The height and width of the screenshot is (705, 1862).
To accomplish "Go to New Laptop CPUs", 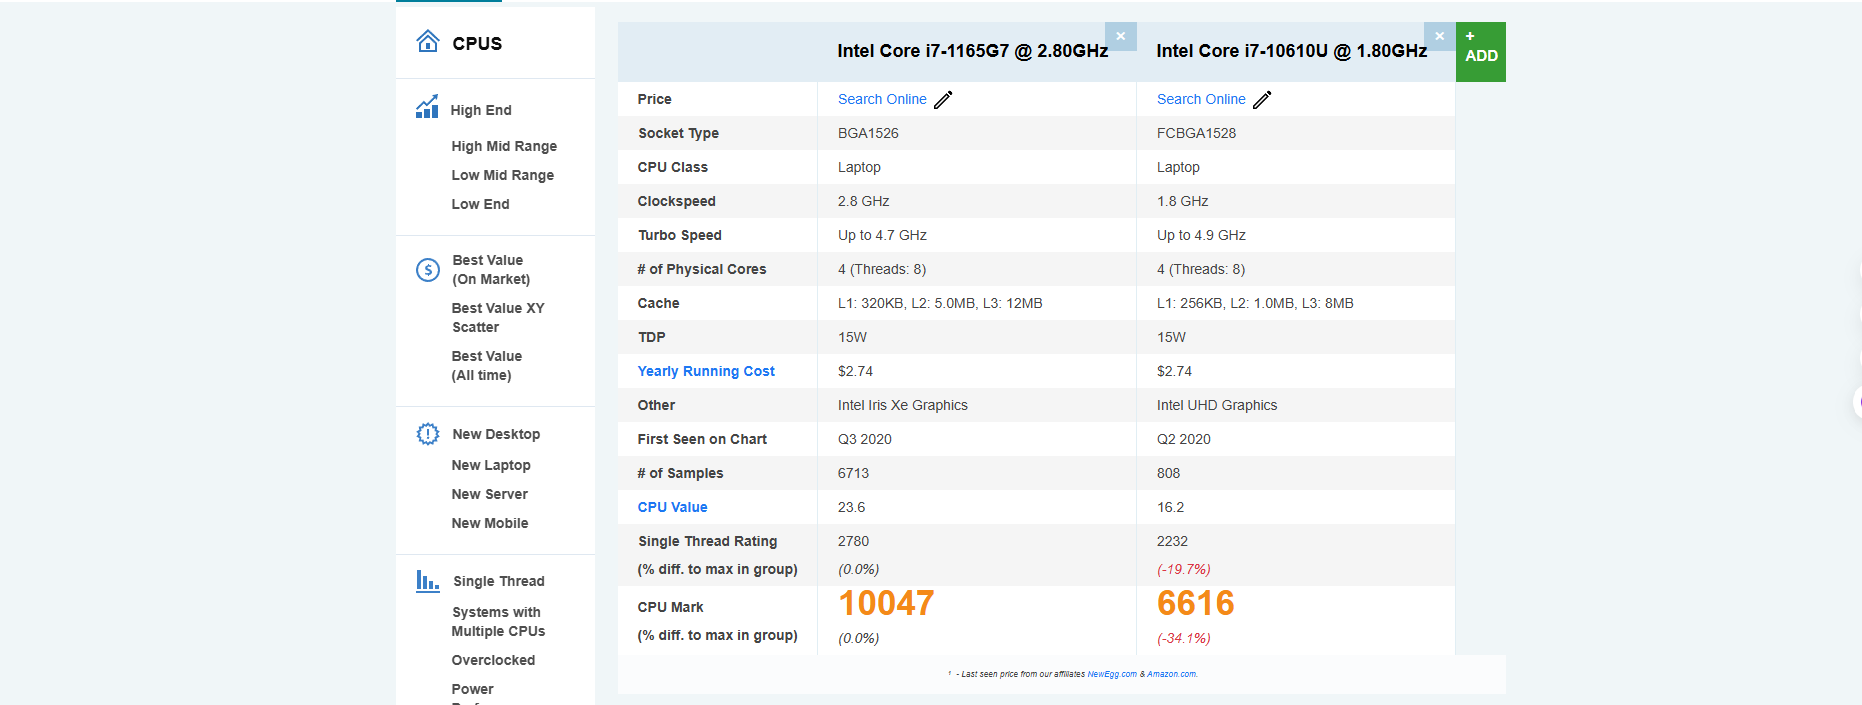I will coord(491,465).
